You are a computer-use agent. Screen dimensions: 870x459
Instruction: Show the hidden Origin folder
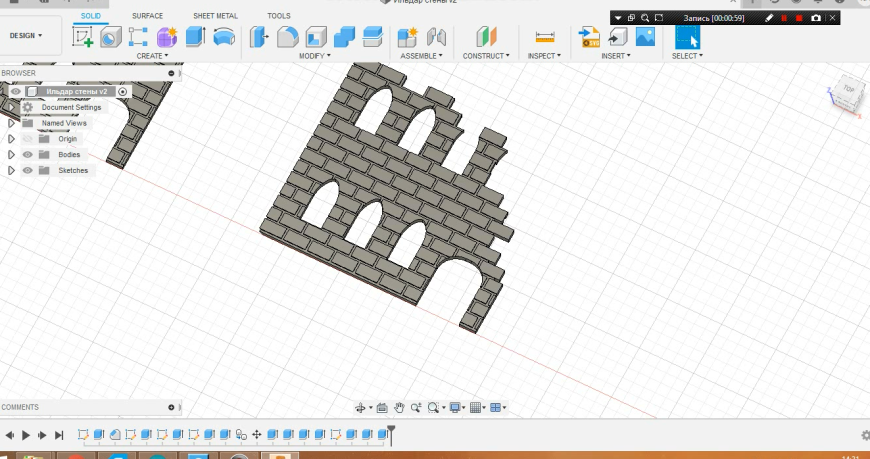pyautogui.click(x=28, y=139)
